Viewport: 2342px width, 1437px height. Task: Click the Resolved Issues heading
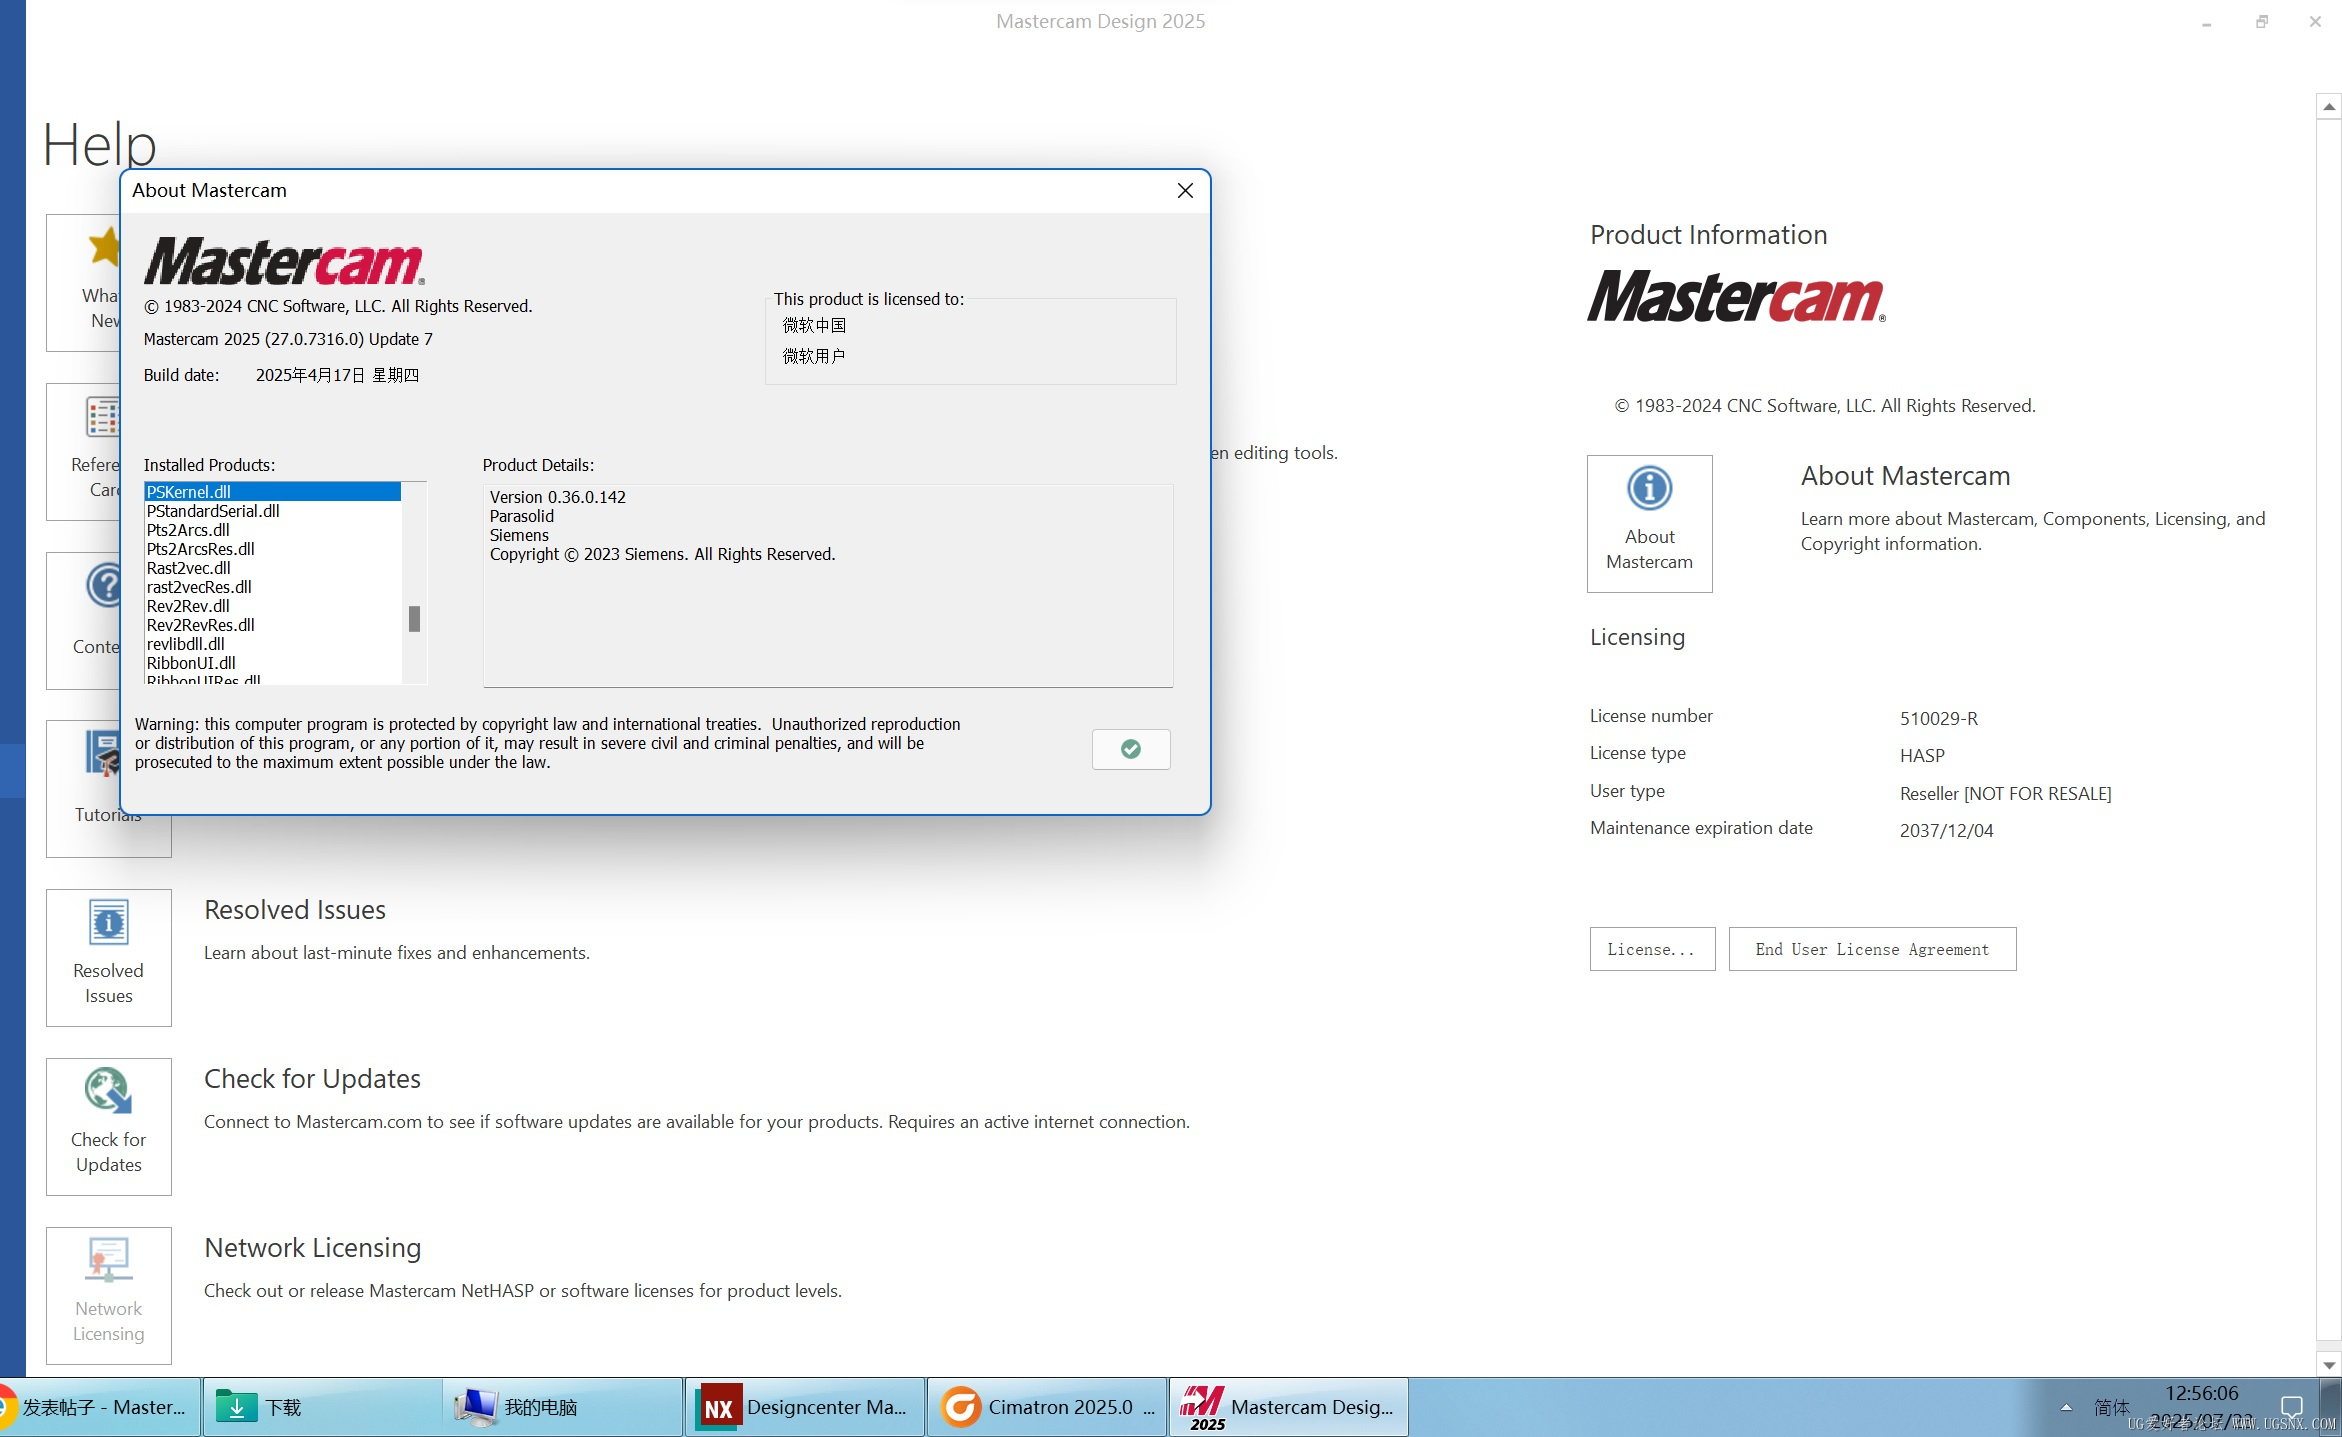[x=295, y=910]
